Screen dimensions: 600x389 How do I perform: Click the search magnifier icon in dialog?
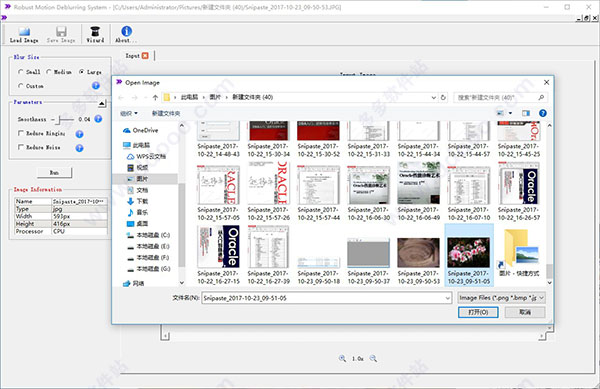tap(541, 98)
